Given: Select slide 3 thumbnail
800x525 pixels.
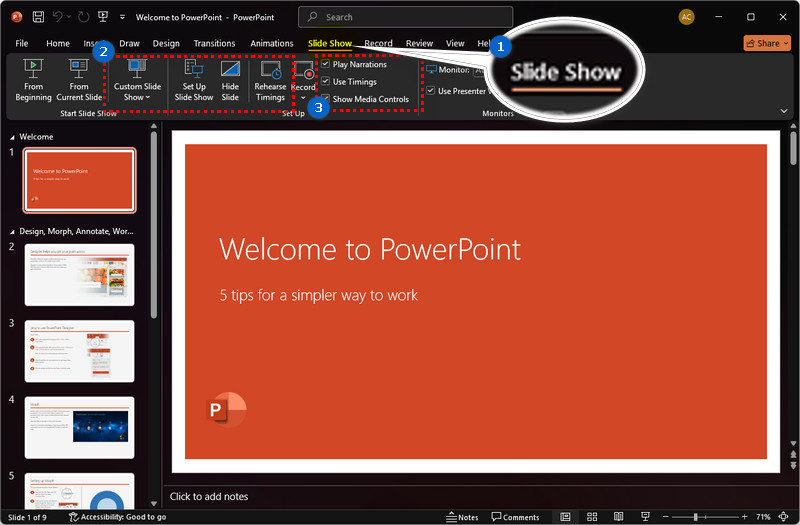Looking at the screenshot, I should 80,351.
